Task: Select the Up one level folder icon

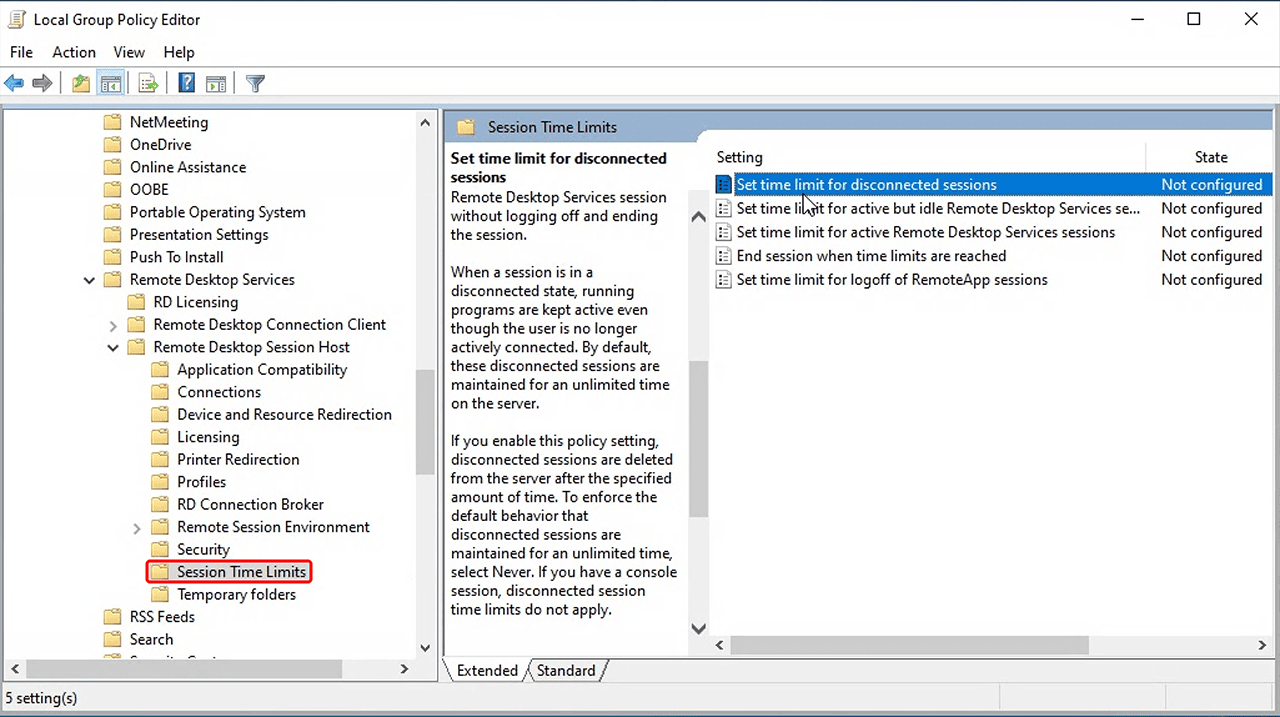Action: (x=80, y=83)
